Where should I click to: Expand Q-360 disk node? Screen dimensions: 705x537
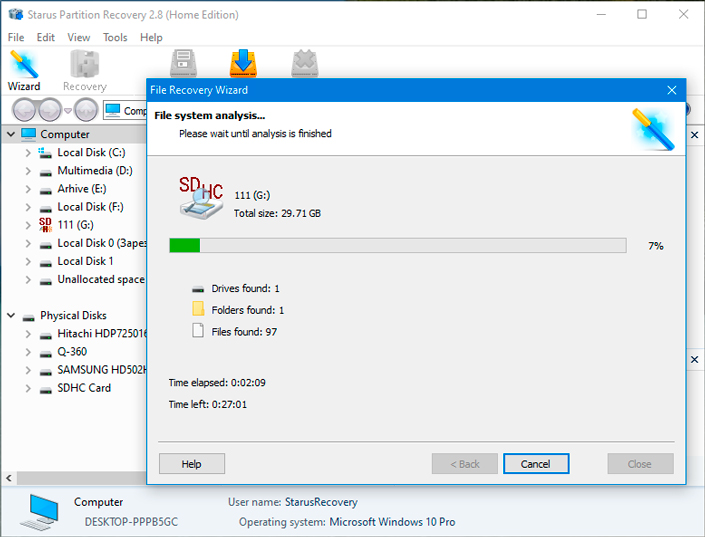tap(28, 352)
